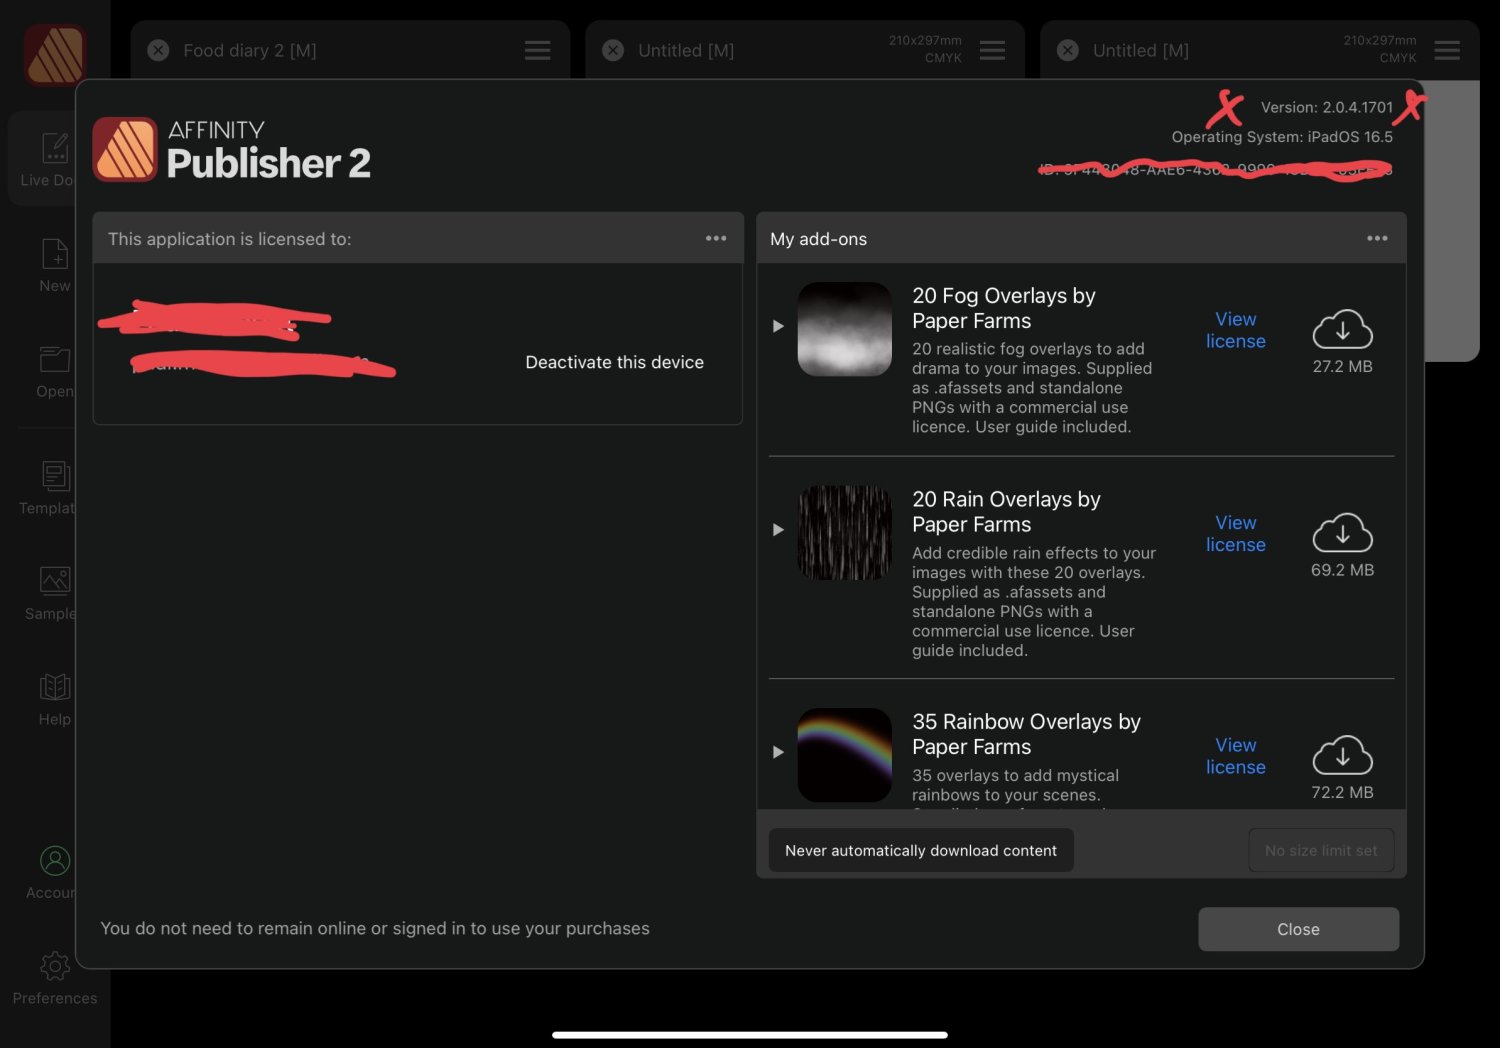
Task: Open hamburger menu of rightmost Untitled document
Action: click(x=1447, y=50)
